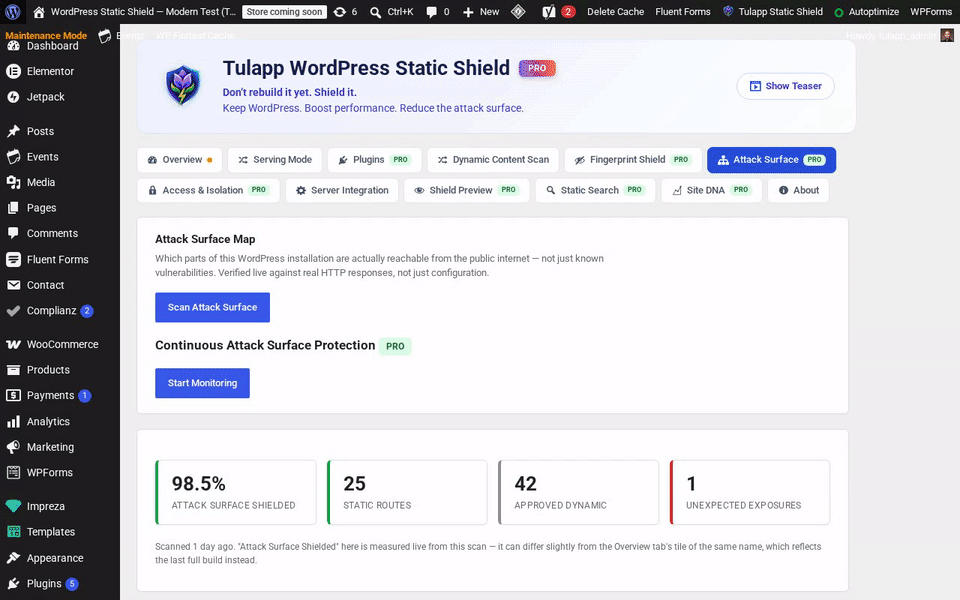Click the Marketing megaphone icon
The image size is (960, 600).
[x=13, y=447]
